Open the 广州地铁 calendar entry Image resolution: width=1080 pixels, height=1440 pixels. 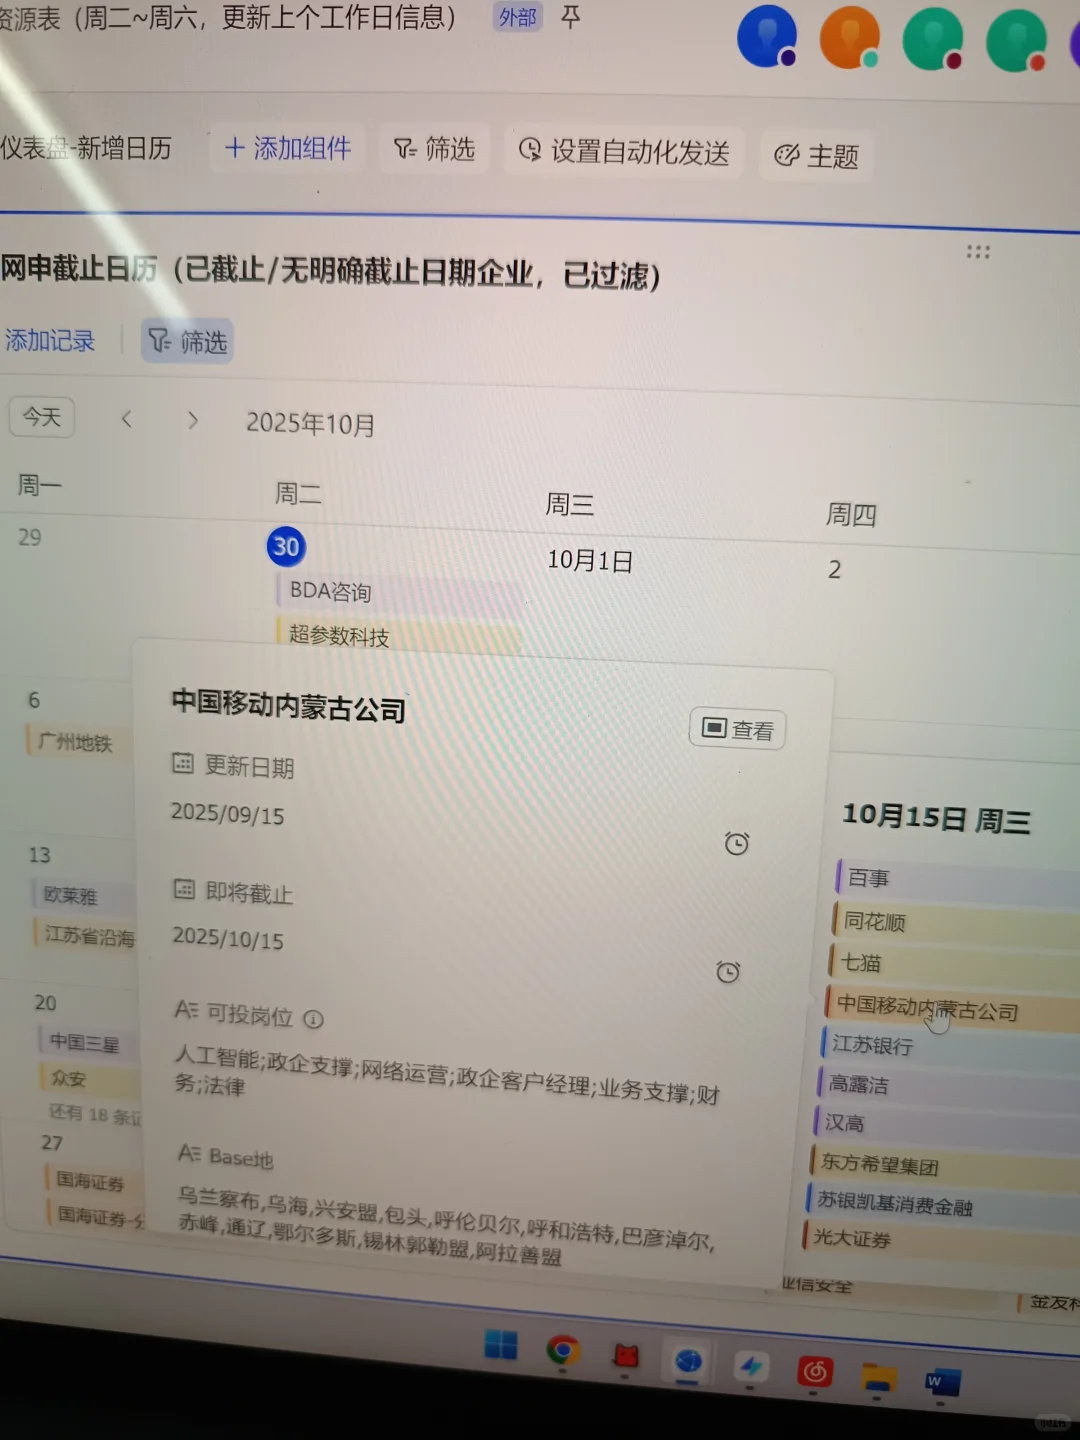tap(80, 742)
